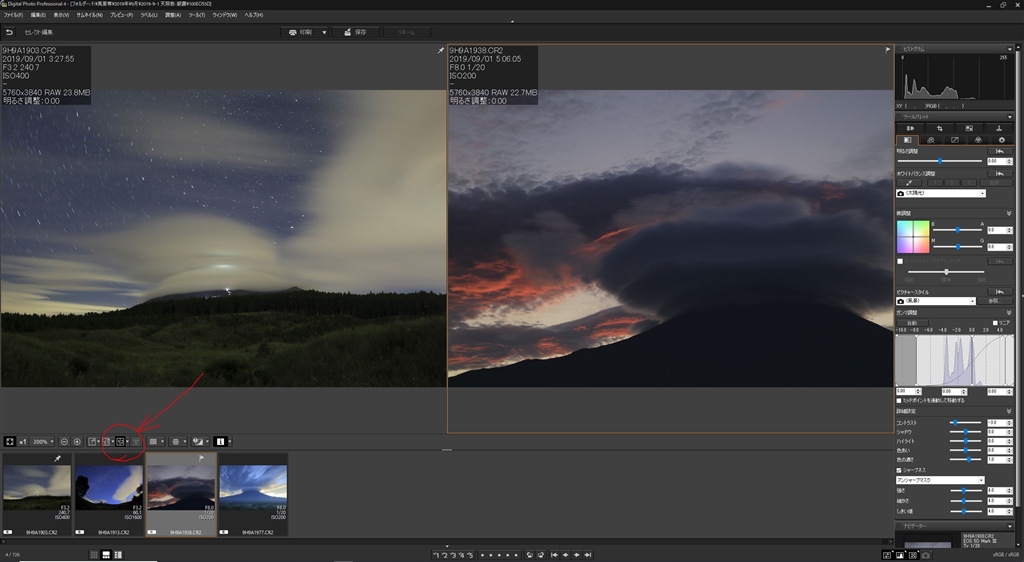Click the 自動 auto gamma button
The image size is (1024, 562).
coord(911,323)
